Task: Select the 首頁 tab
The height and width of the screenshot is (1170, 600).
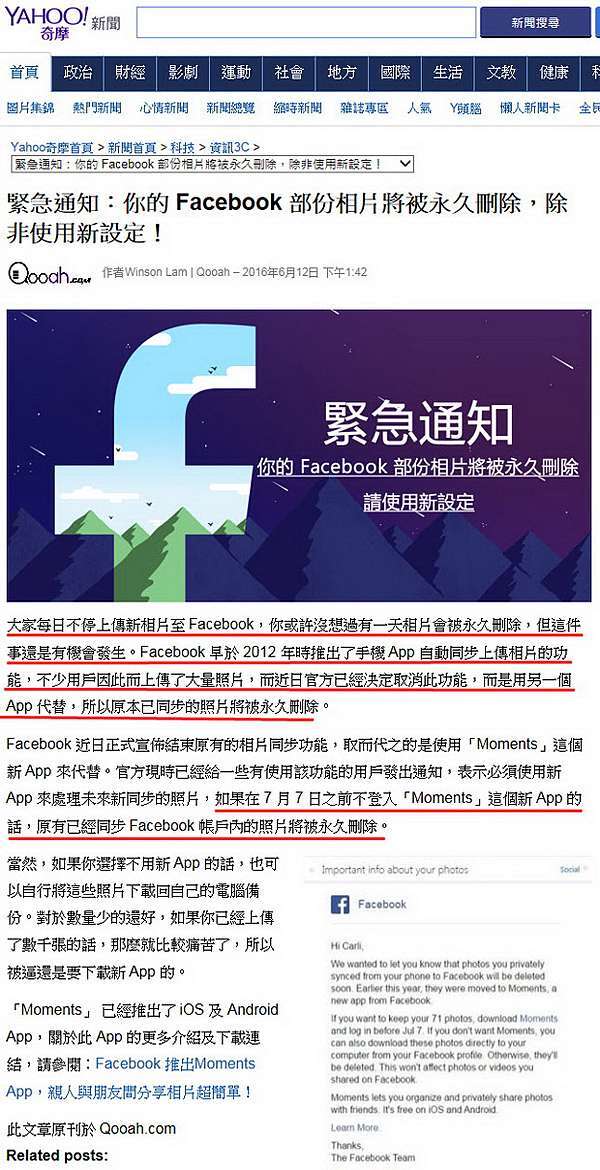Action: 25,73
